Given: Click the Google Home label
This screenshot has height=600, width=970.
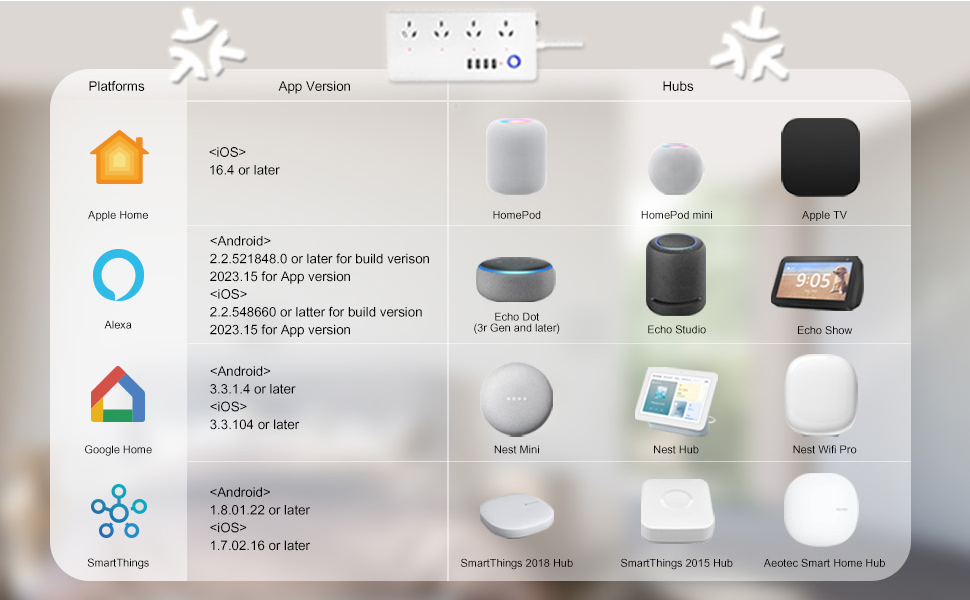Looking at the screenshot, I should (x=118, y=449).
